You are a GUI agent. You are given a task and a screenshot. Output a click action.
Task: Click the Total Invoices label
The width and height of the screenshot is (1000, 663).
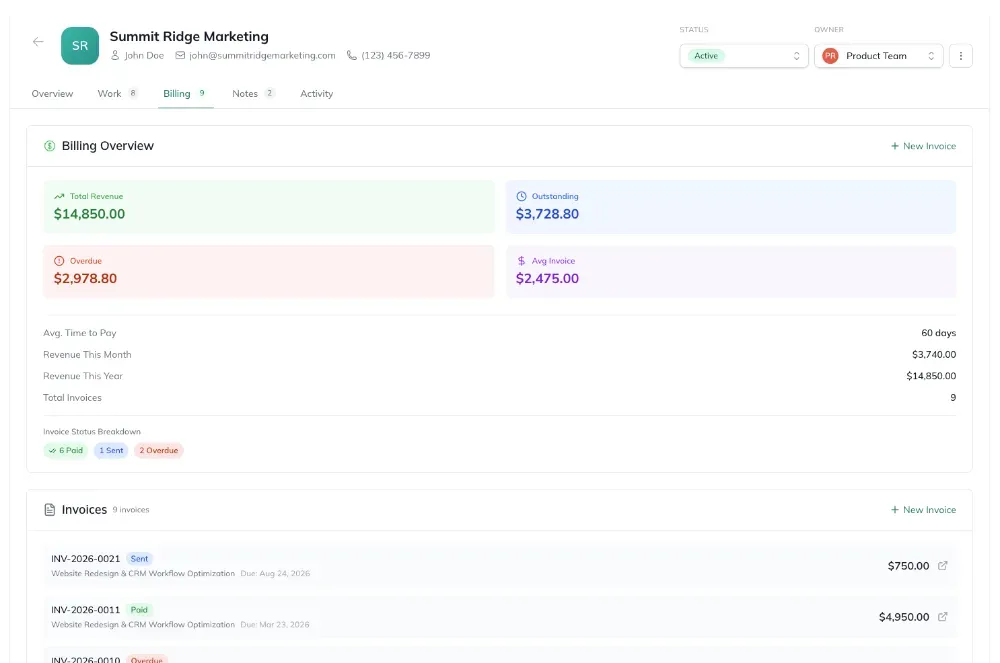72,398
